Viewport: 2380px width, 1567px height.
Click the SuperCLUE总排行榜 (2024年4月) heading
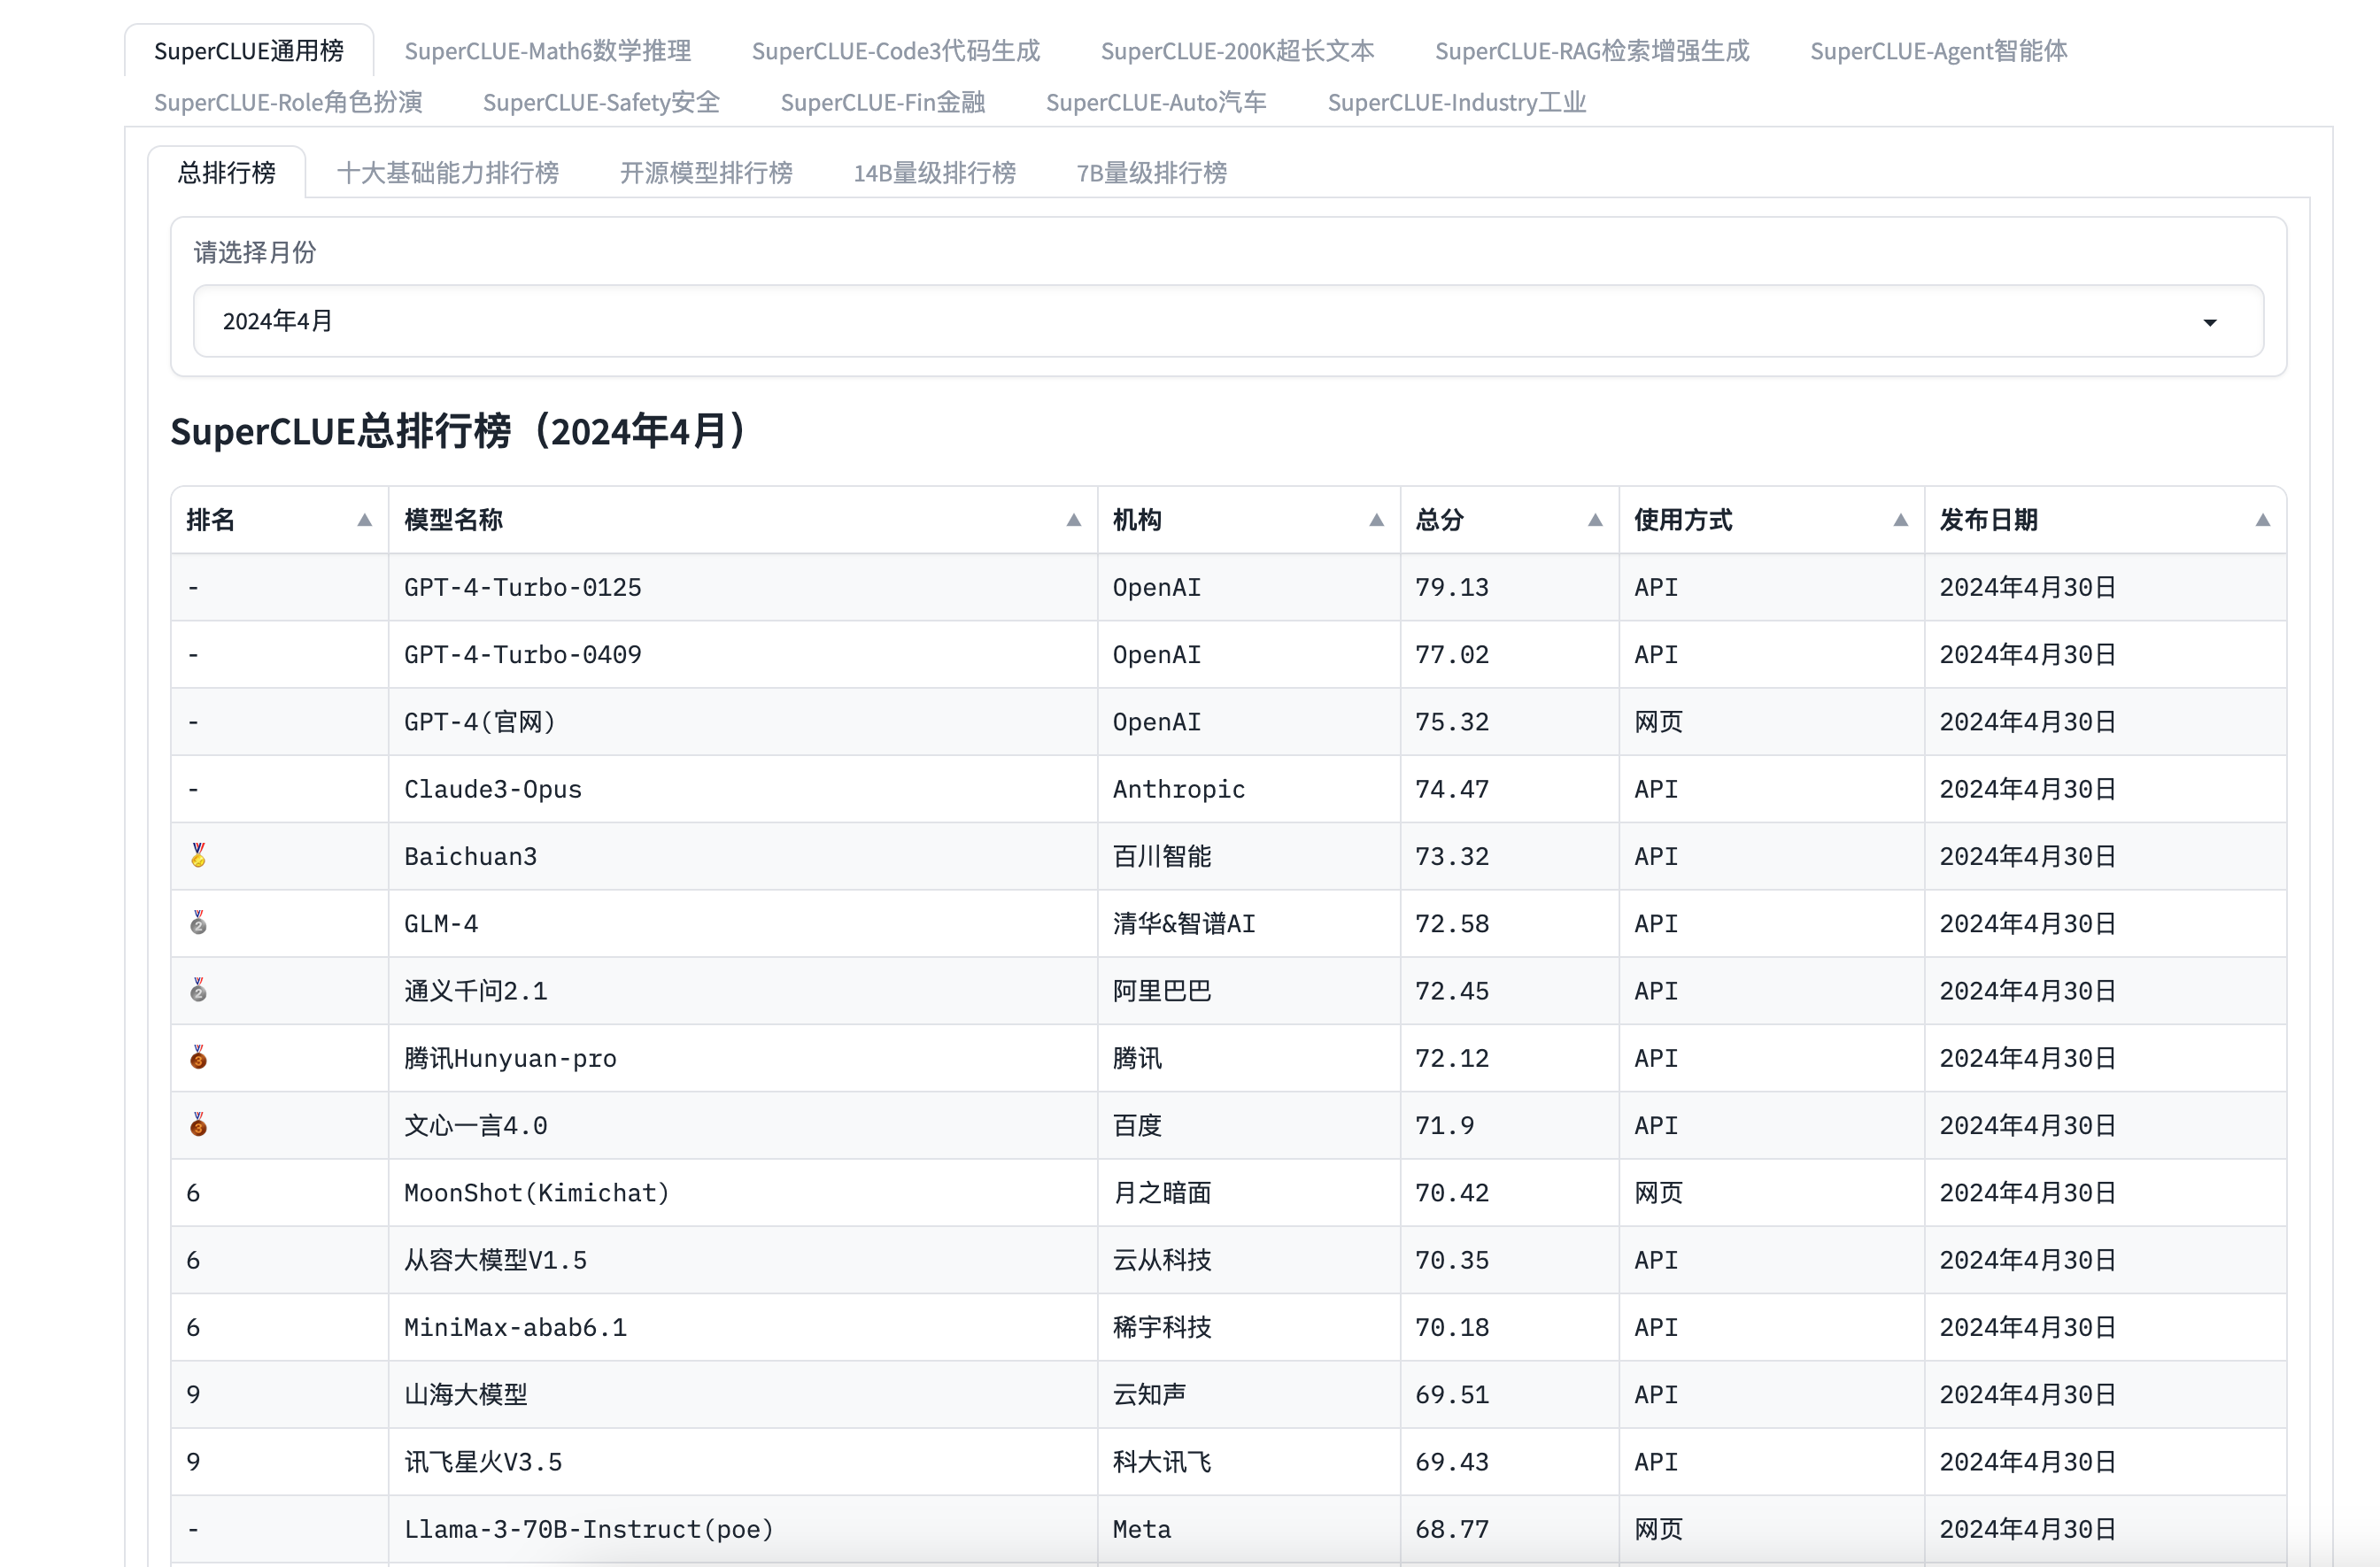[x=458, y=431]
